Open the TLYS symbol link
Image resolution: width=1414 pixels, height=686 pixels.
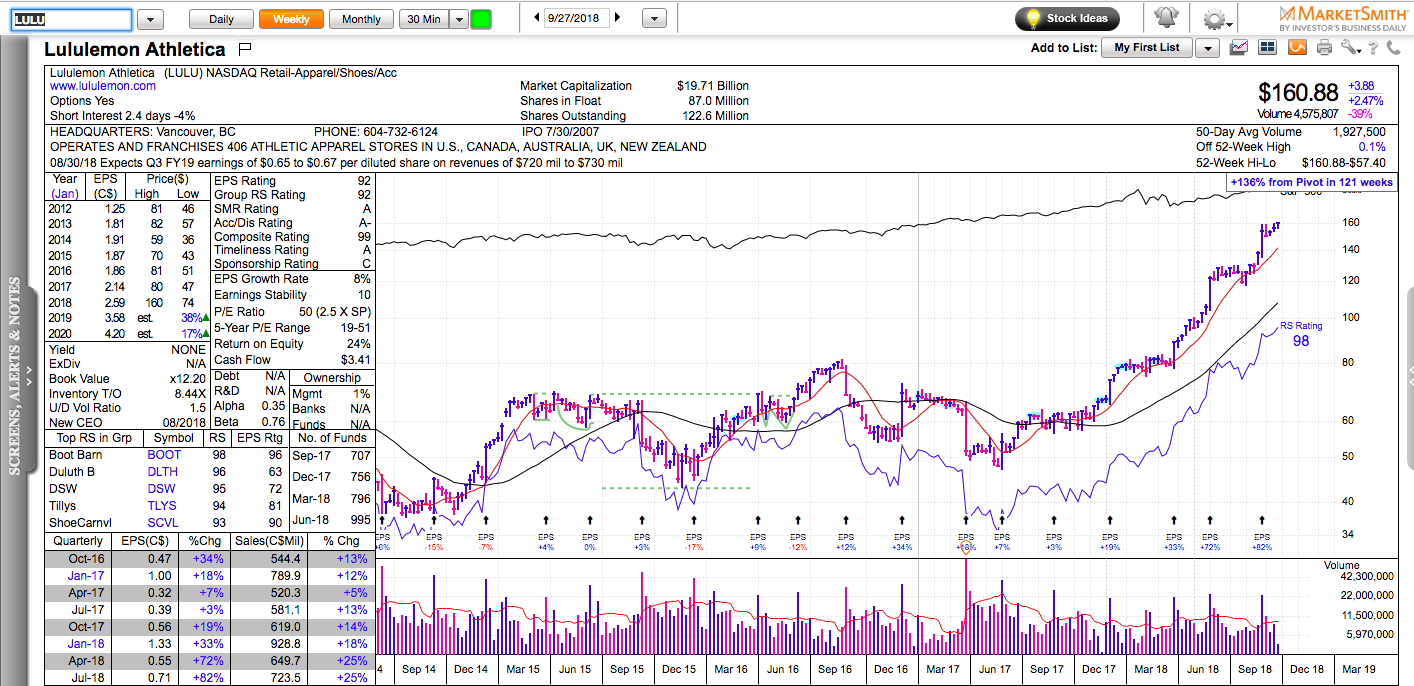click(x=163, y=506)
